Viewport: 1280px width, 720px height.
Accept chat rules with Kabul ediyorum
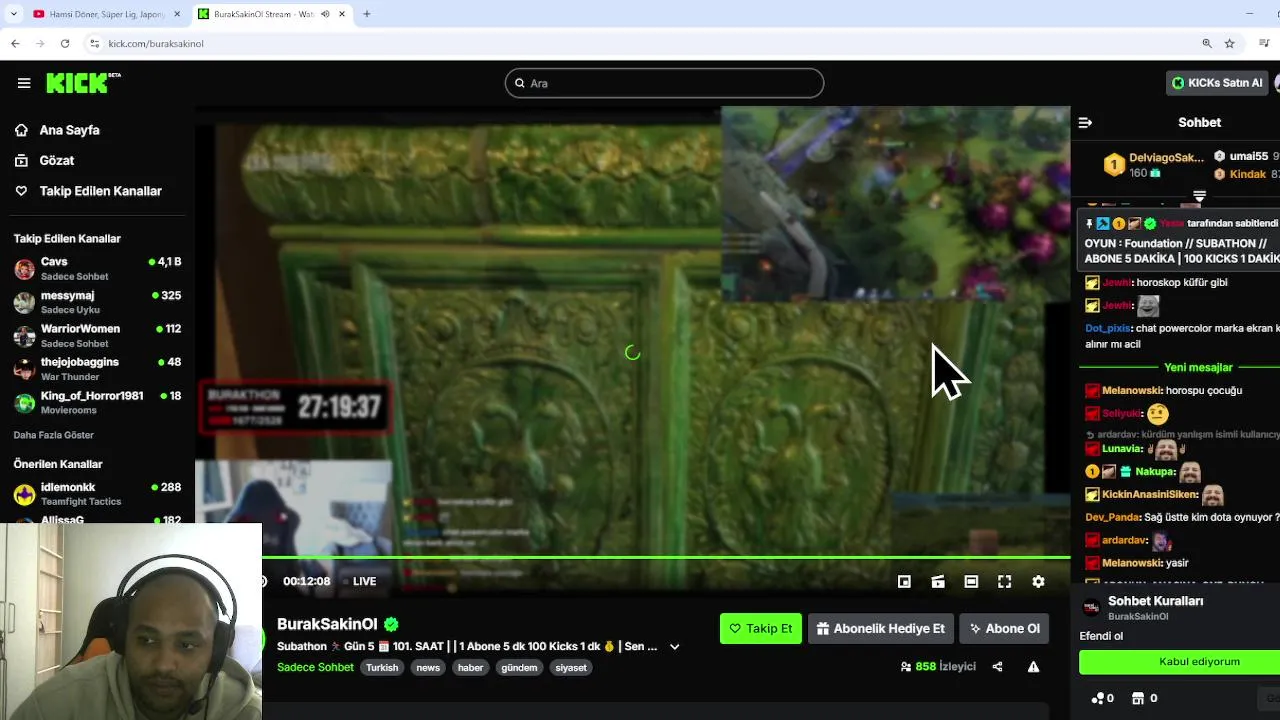click(1180, 662)
